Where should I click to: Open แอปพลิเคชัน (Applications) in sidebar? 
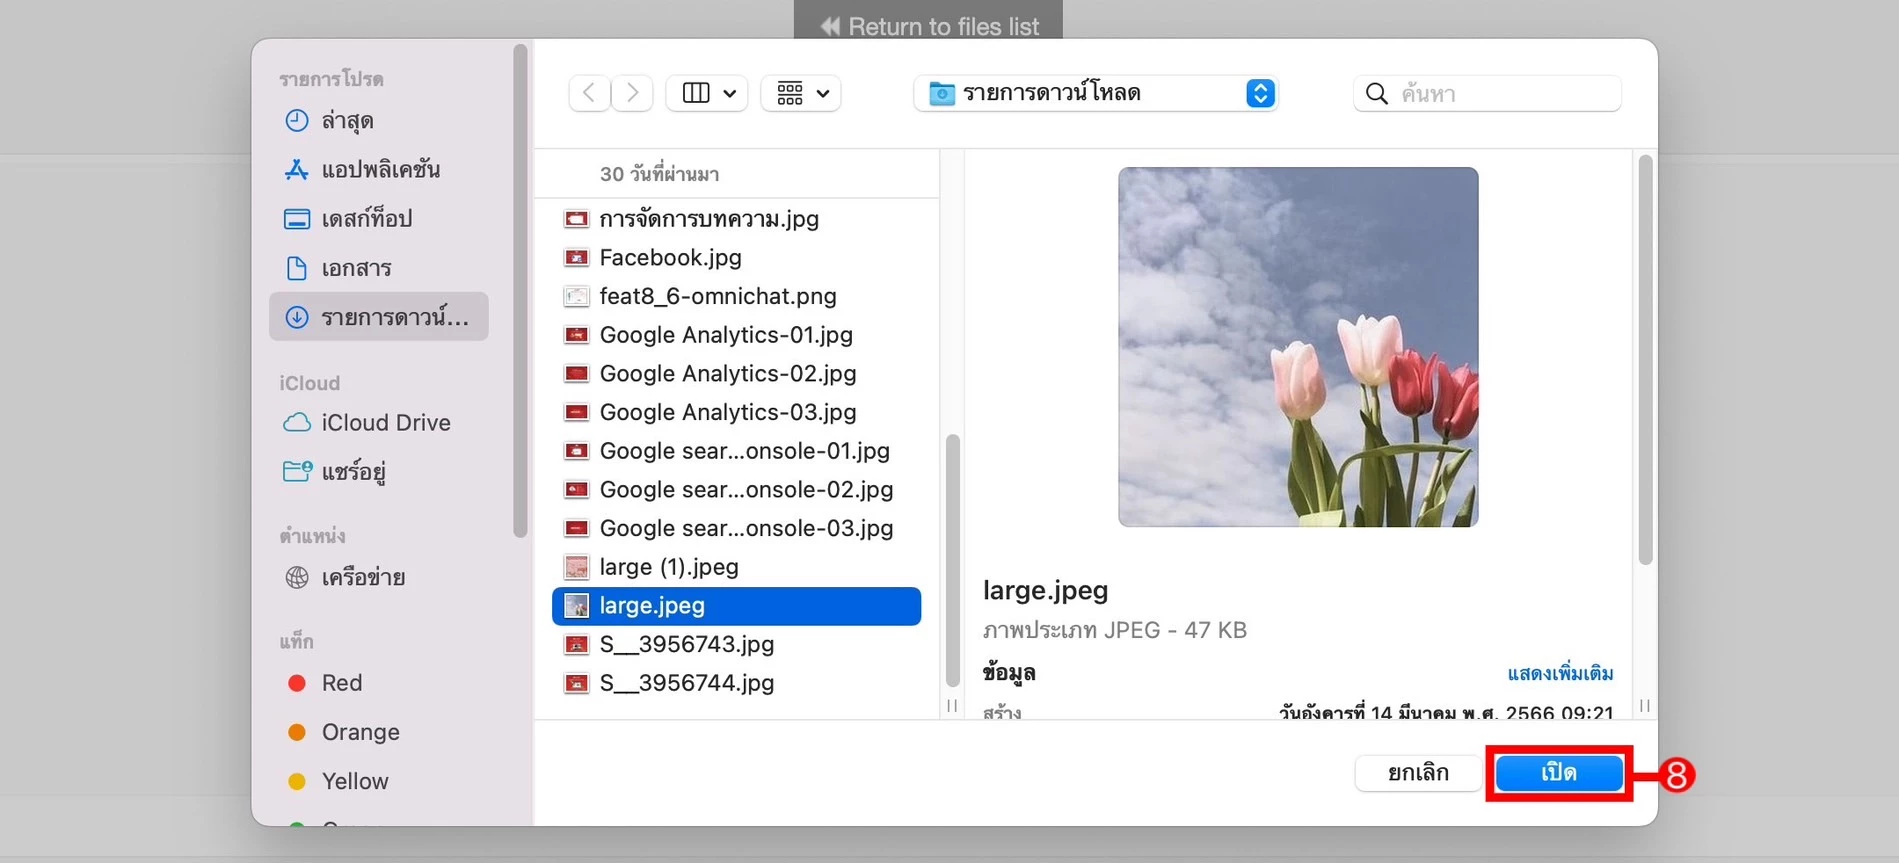pyautogui.click(x=379, y=170)
